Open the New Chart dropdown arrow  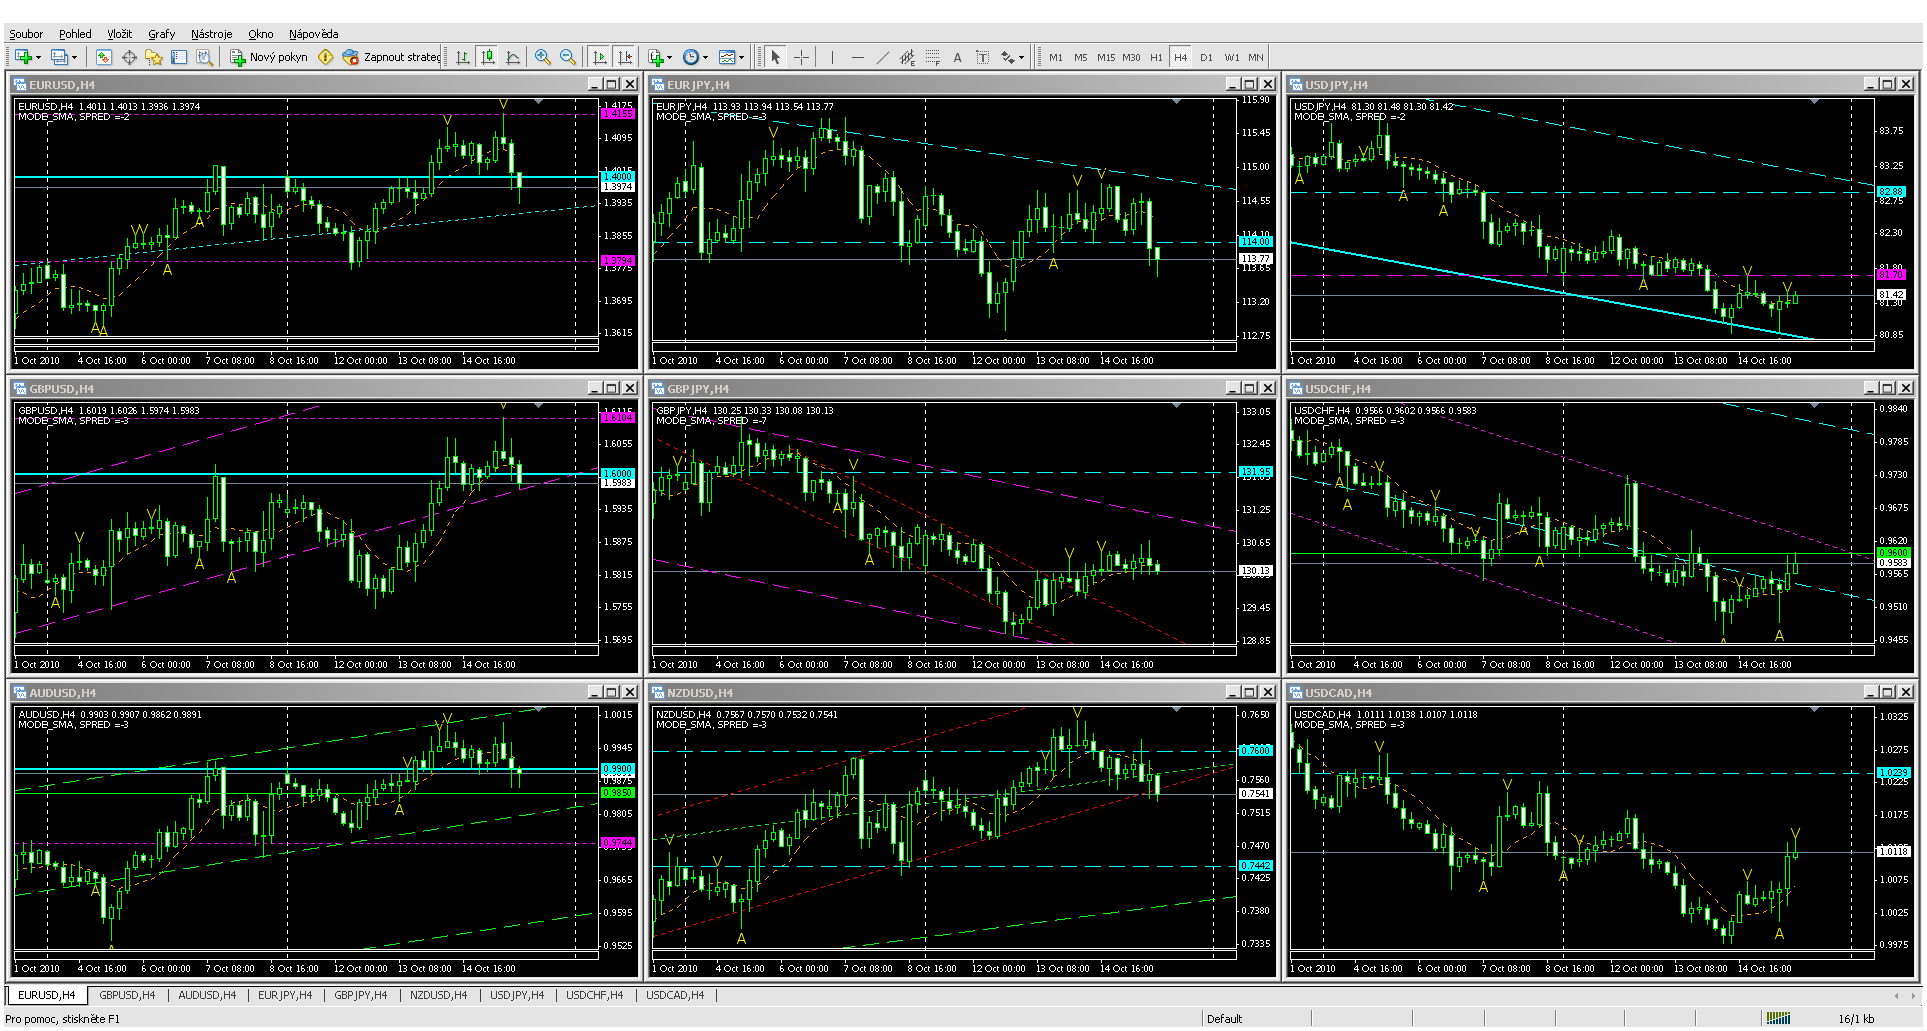pyautogui.click(x=38, y=57)
